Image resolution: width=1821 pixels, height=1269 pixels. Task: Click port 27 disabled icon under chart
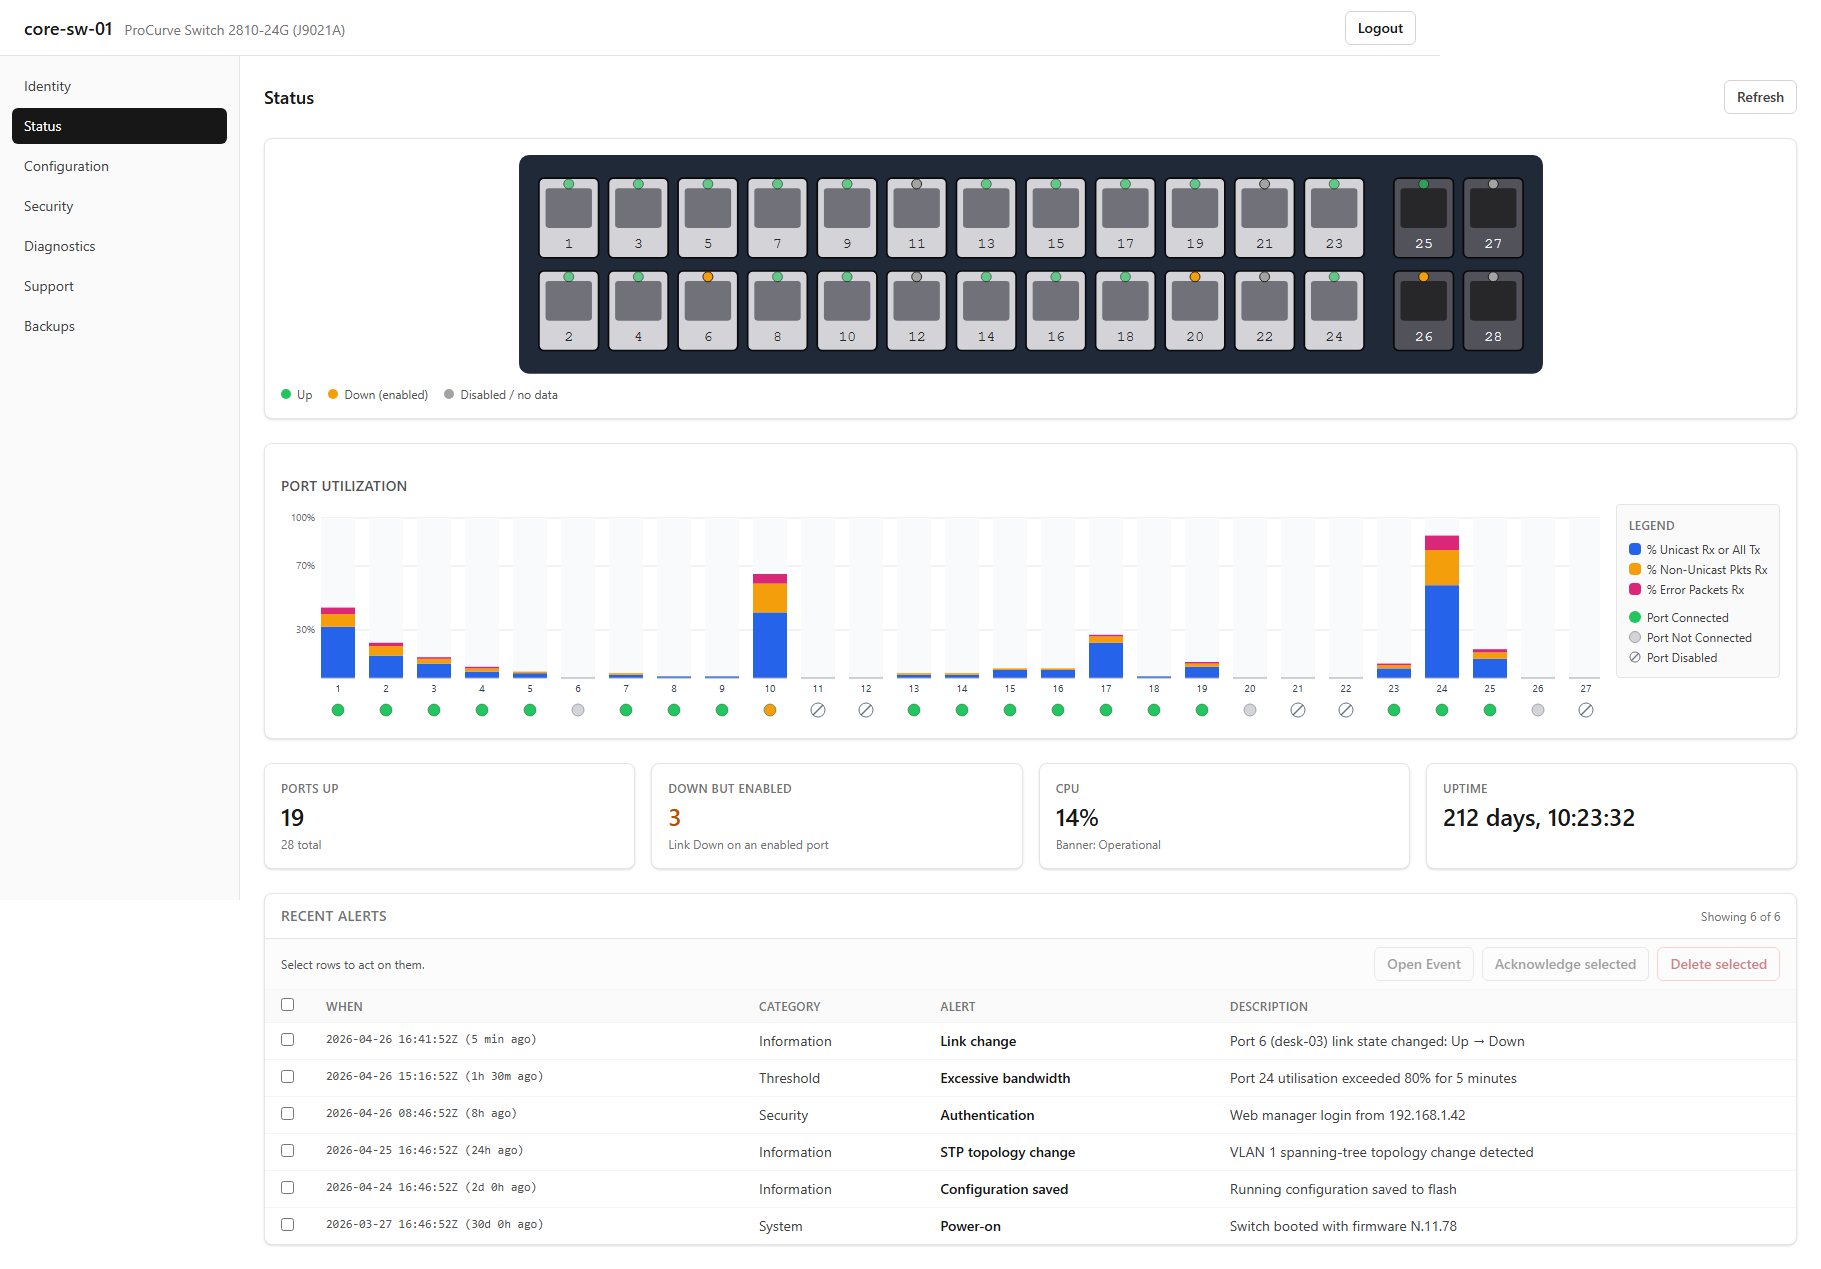tap(1586, 710)
